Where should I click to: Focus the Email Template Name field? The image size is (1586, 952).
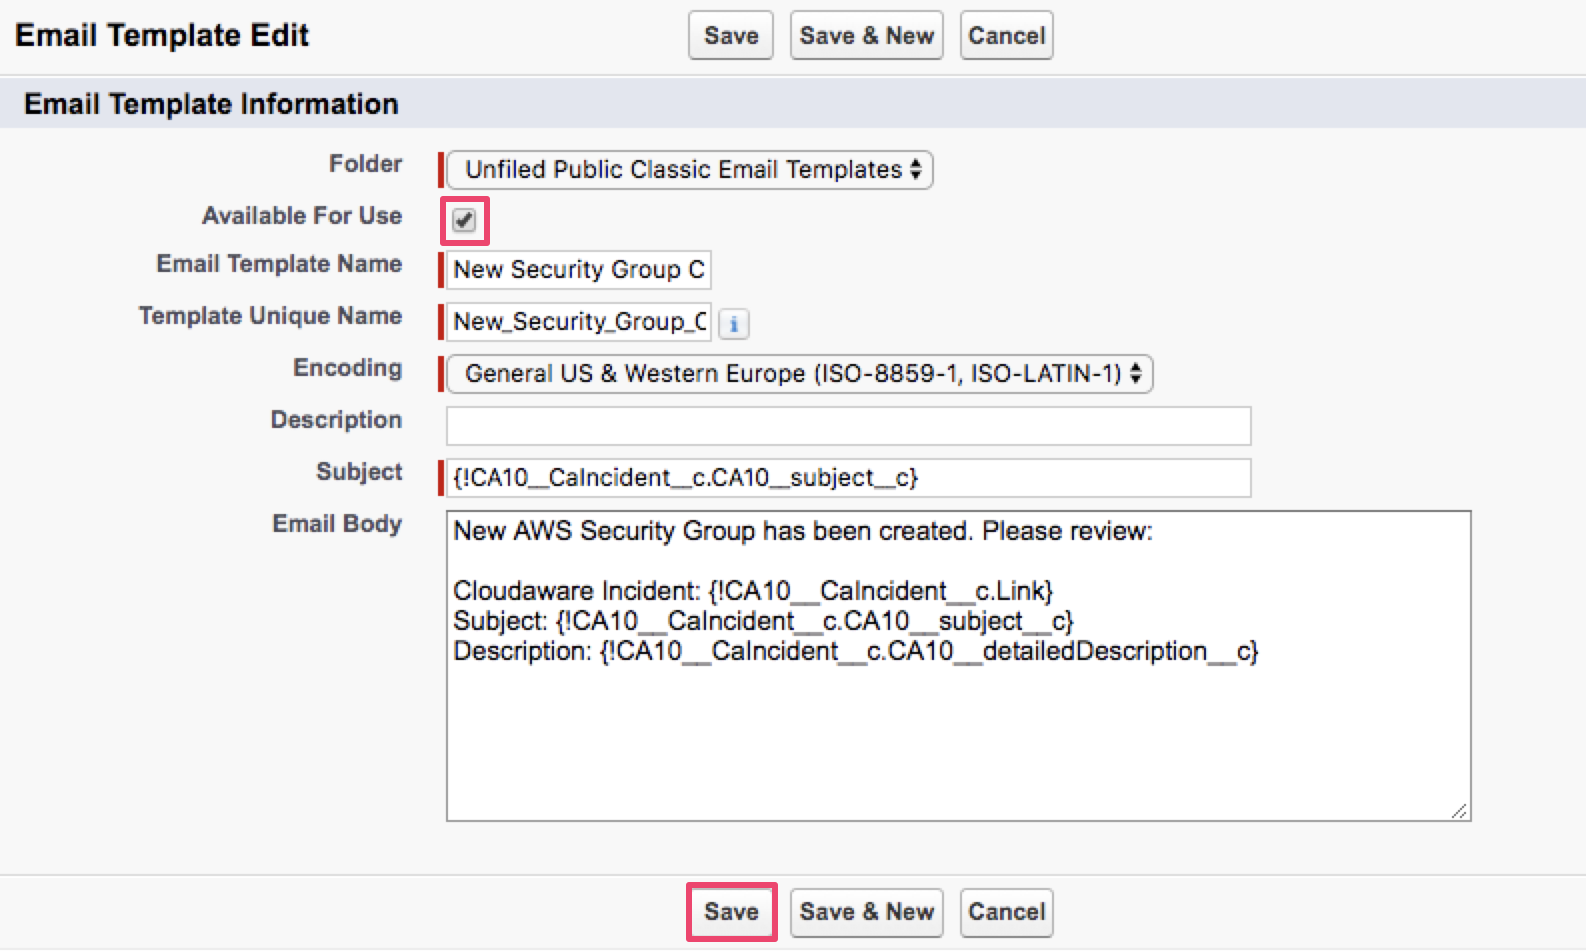click(x=578, y=270)
